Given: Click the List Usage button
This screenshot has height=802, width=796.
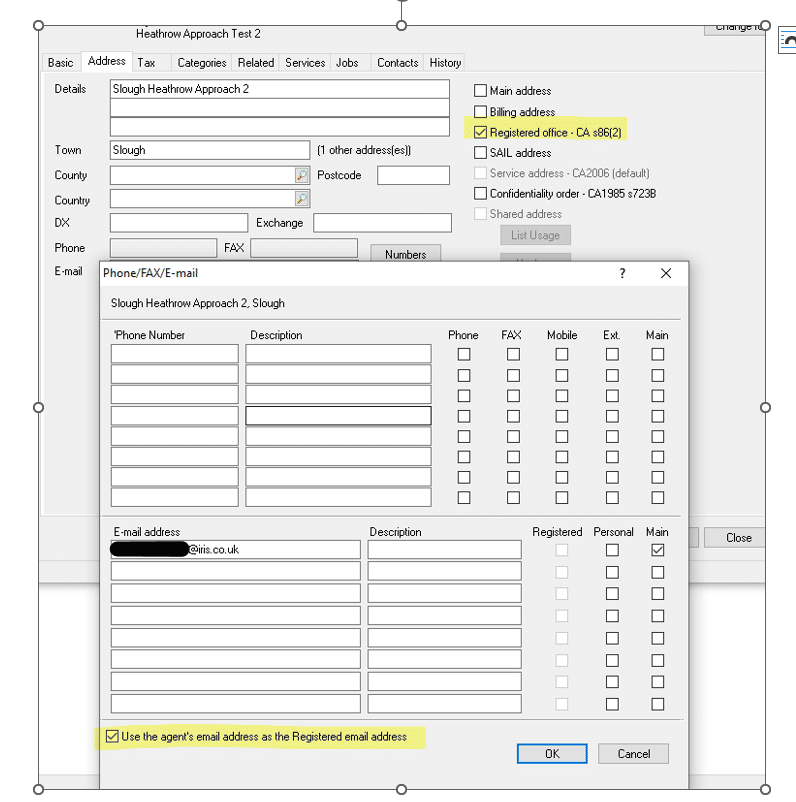Looking at the screenshot, I should pos(535,235).
